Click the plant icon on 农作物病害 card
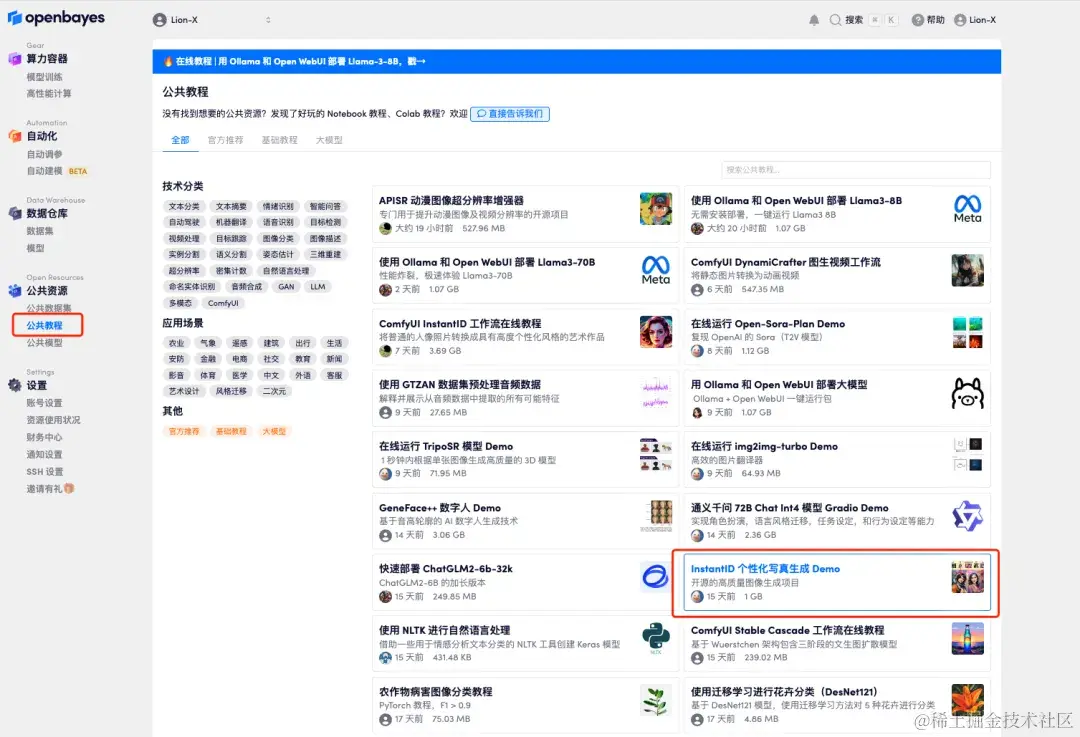1080x737 pixels. pyautogui.click(x=655, y=700)
